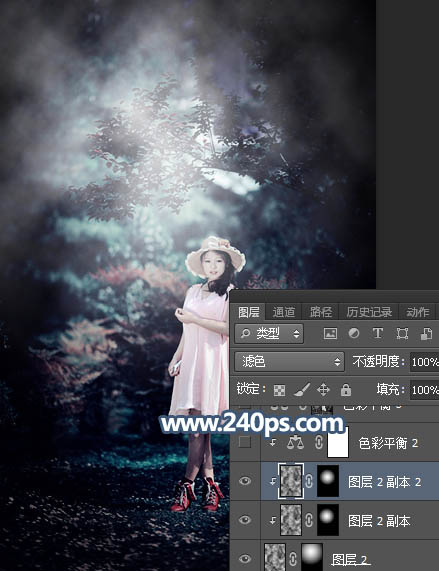439x571 pixels.
Task: Click the clipping arrow on 图层 2 副本 (not 副本 2)
Action: (273, 520)
